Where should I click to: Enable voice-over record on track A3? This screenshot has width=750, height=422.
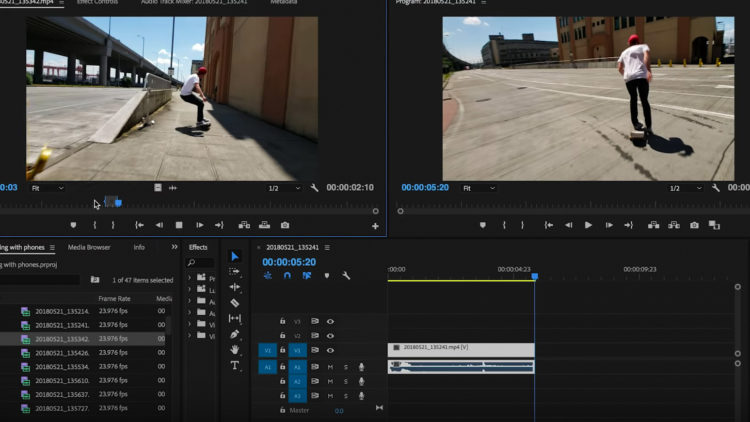click(x=362, y=396)
